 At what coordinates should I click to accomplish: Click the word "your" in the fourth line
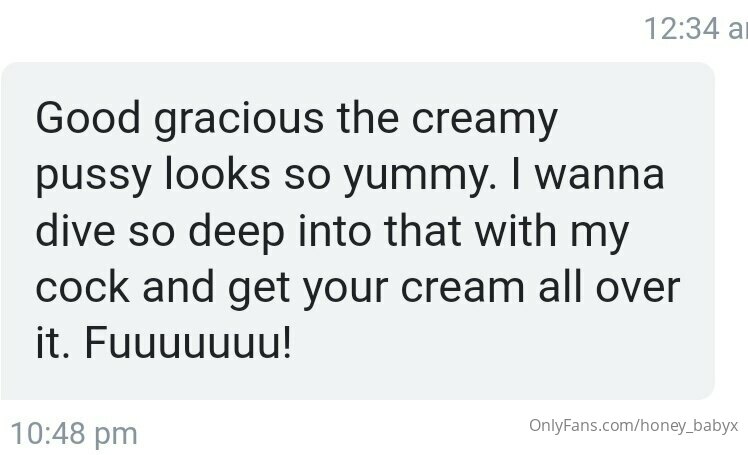345,290
